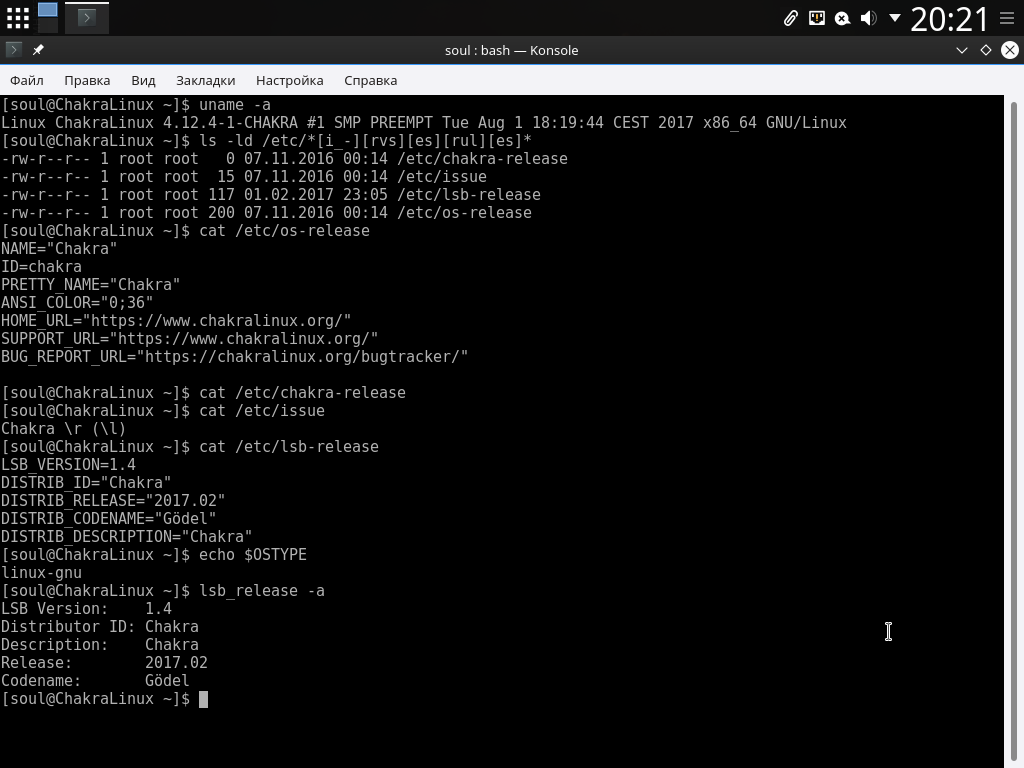
Task: Click the kernel version '4.12.4-1-CHAKRA' text
Action: (230, 123)
